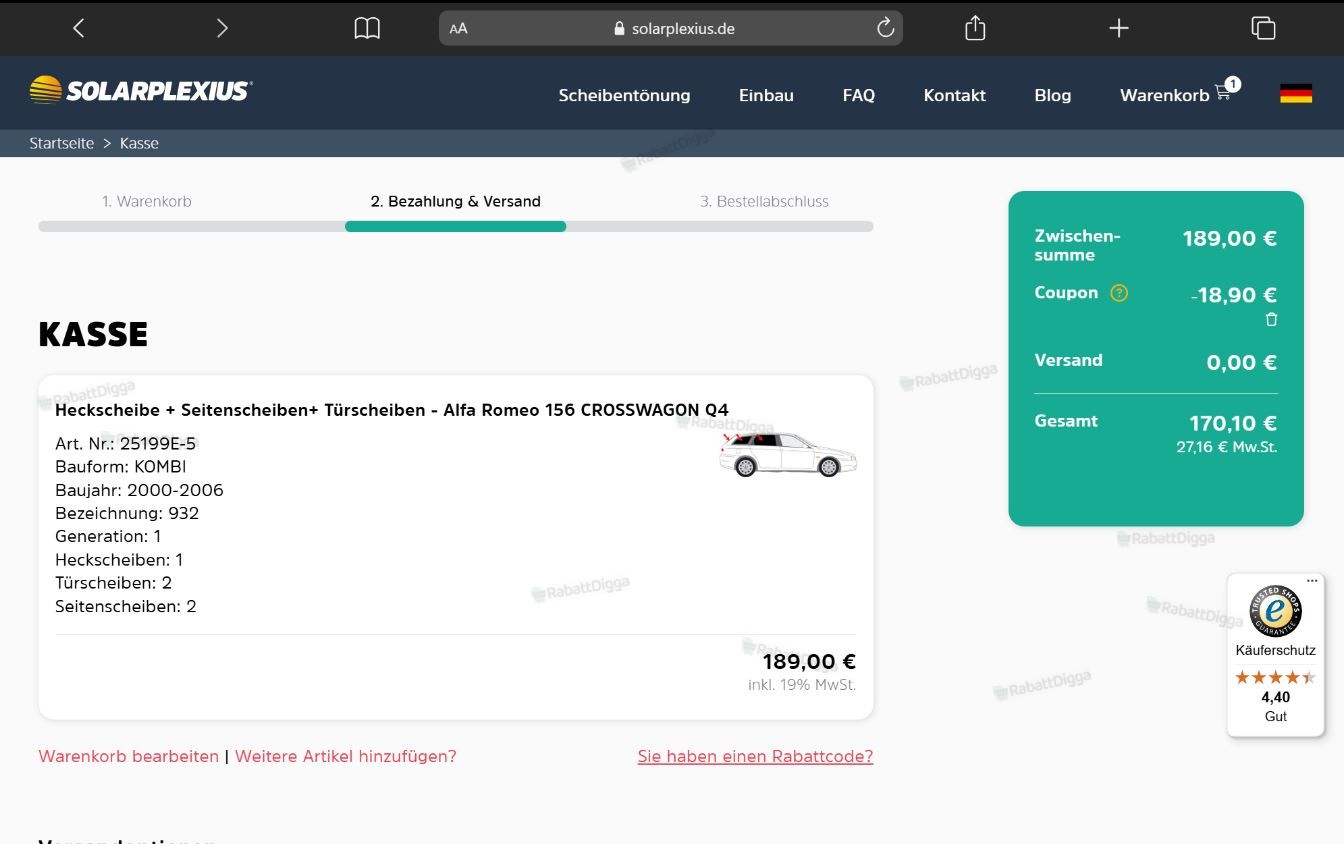Go to the FAQ page
Screen dimensions: 1344x844
point(859,95)
